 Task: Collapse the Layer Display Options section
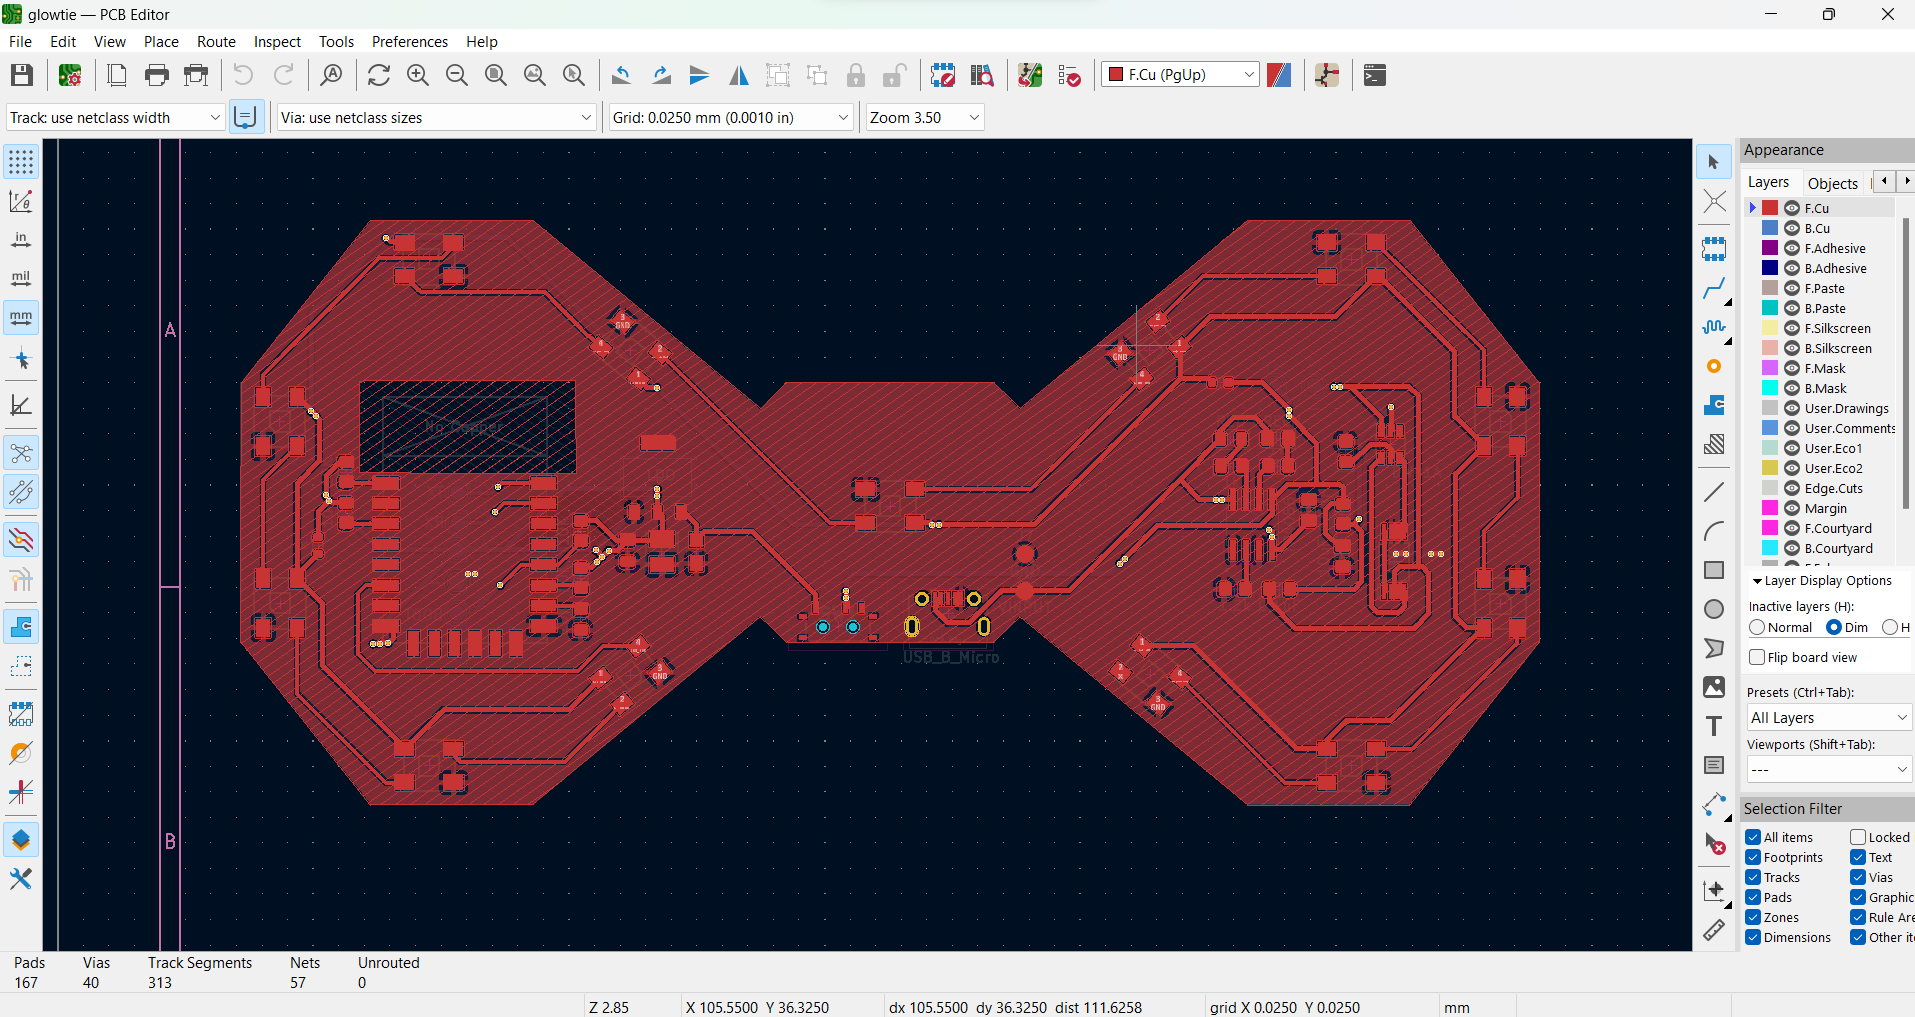(x=1757, y=581)
